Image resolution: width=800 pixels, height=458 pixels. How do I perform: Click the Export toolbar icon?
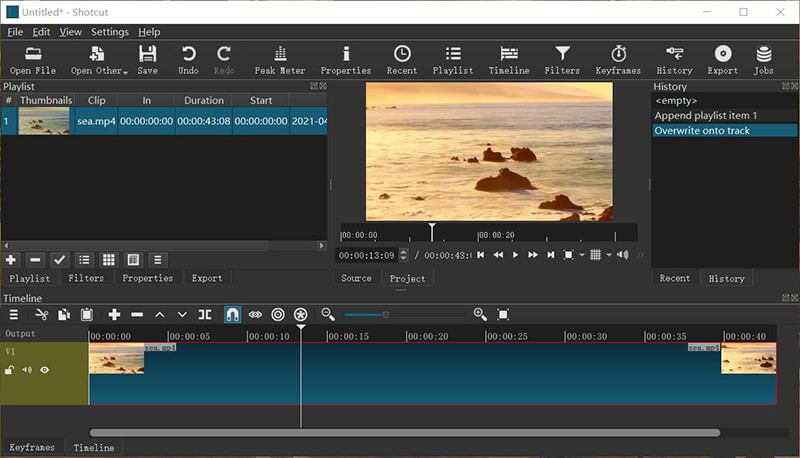tap(722, 60)
